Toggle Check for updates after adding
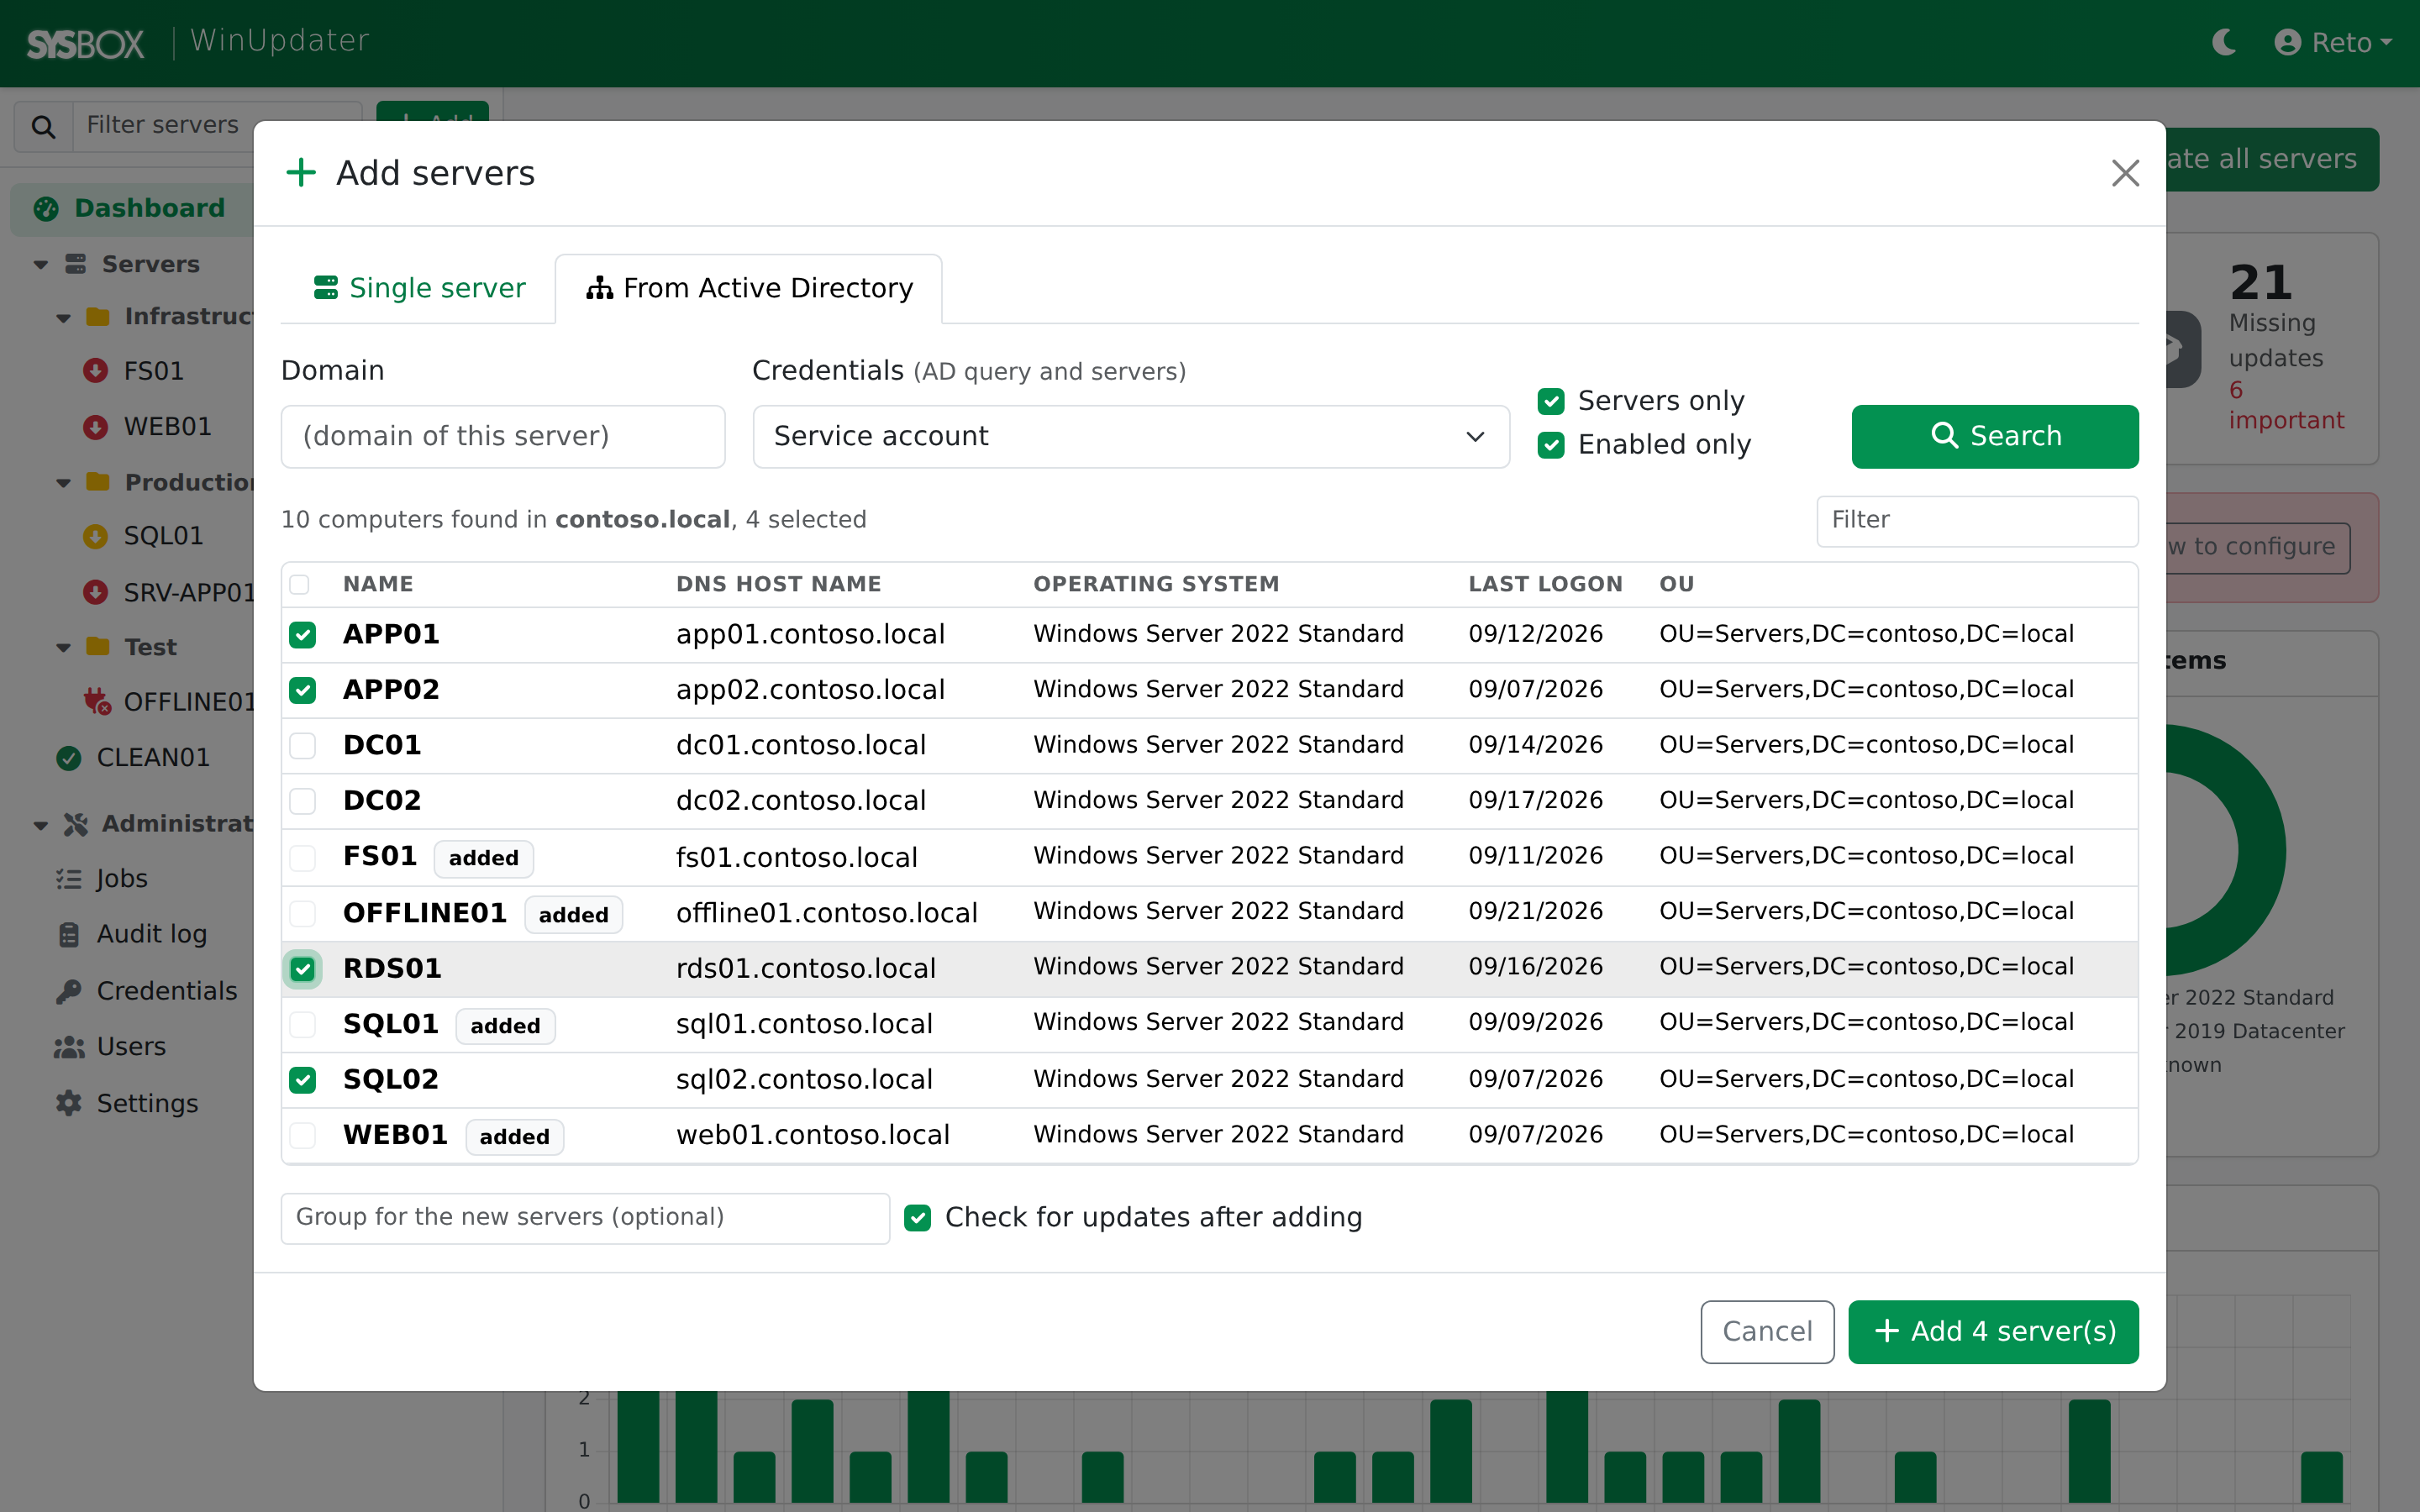 pos(917,1217)
